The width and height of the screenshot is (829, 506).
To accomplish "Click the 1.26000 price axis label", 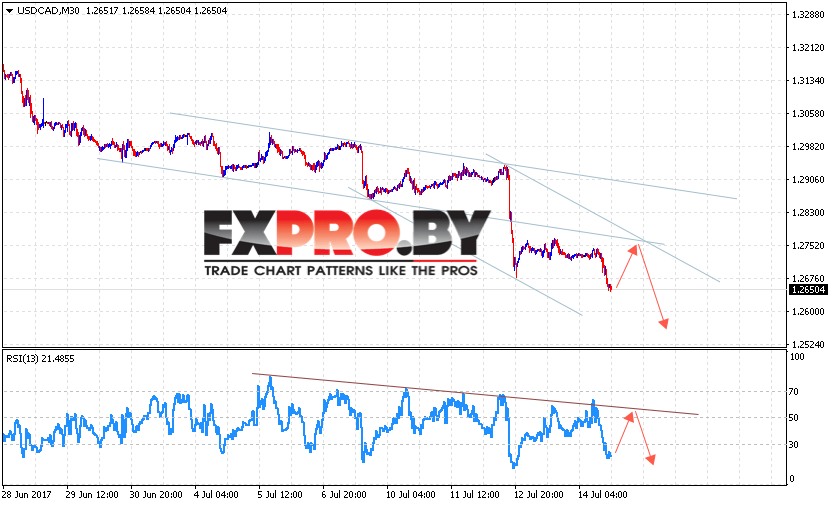I will click(808, 311).
